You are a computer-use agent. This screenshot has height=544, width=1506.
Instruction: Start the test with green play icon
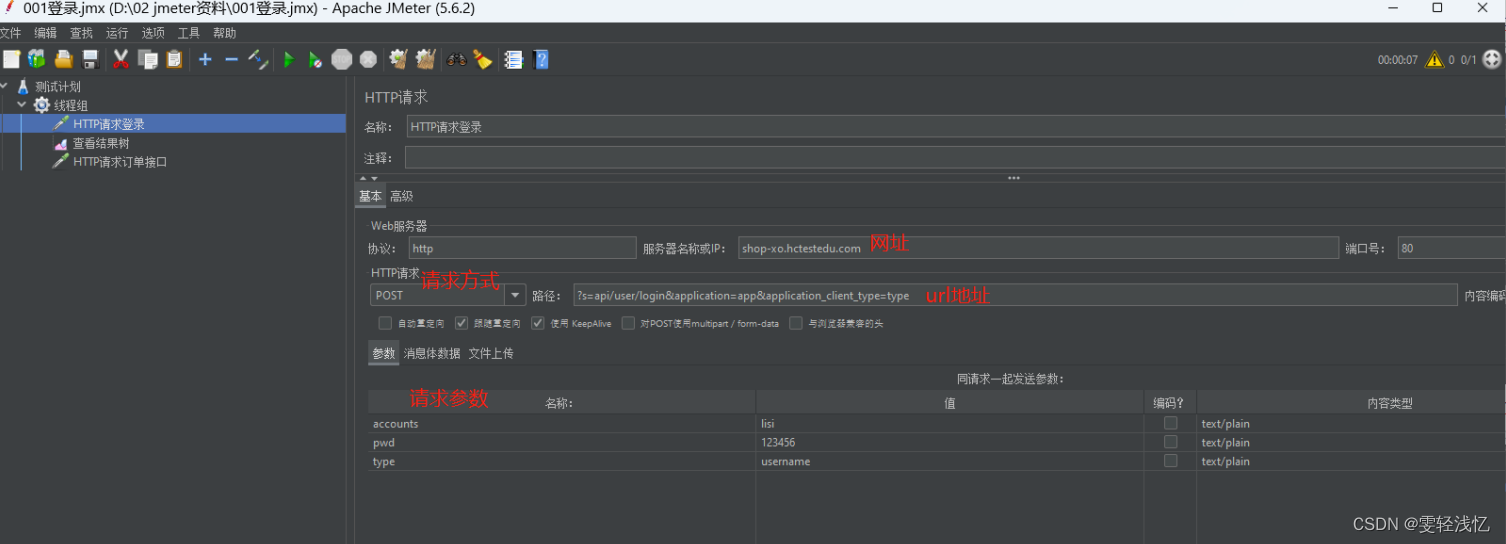click(288, 59)
